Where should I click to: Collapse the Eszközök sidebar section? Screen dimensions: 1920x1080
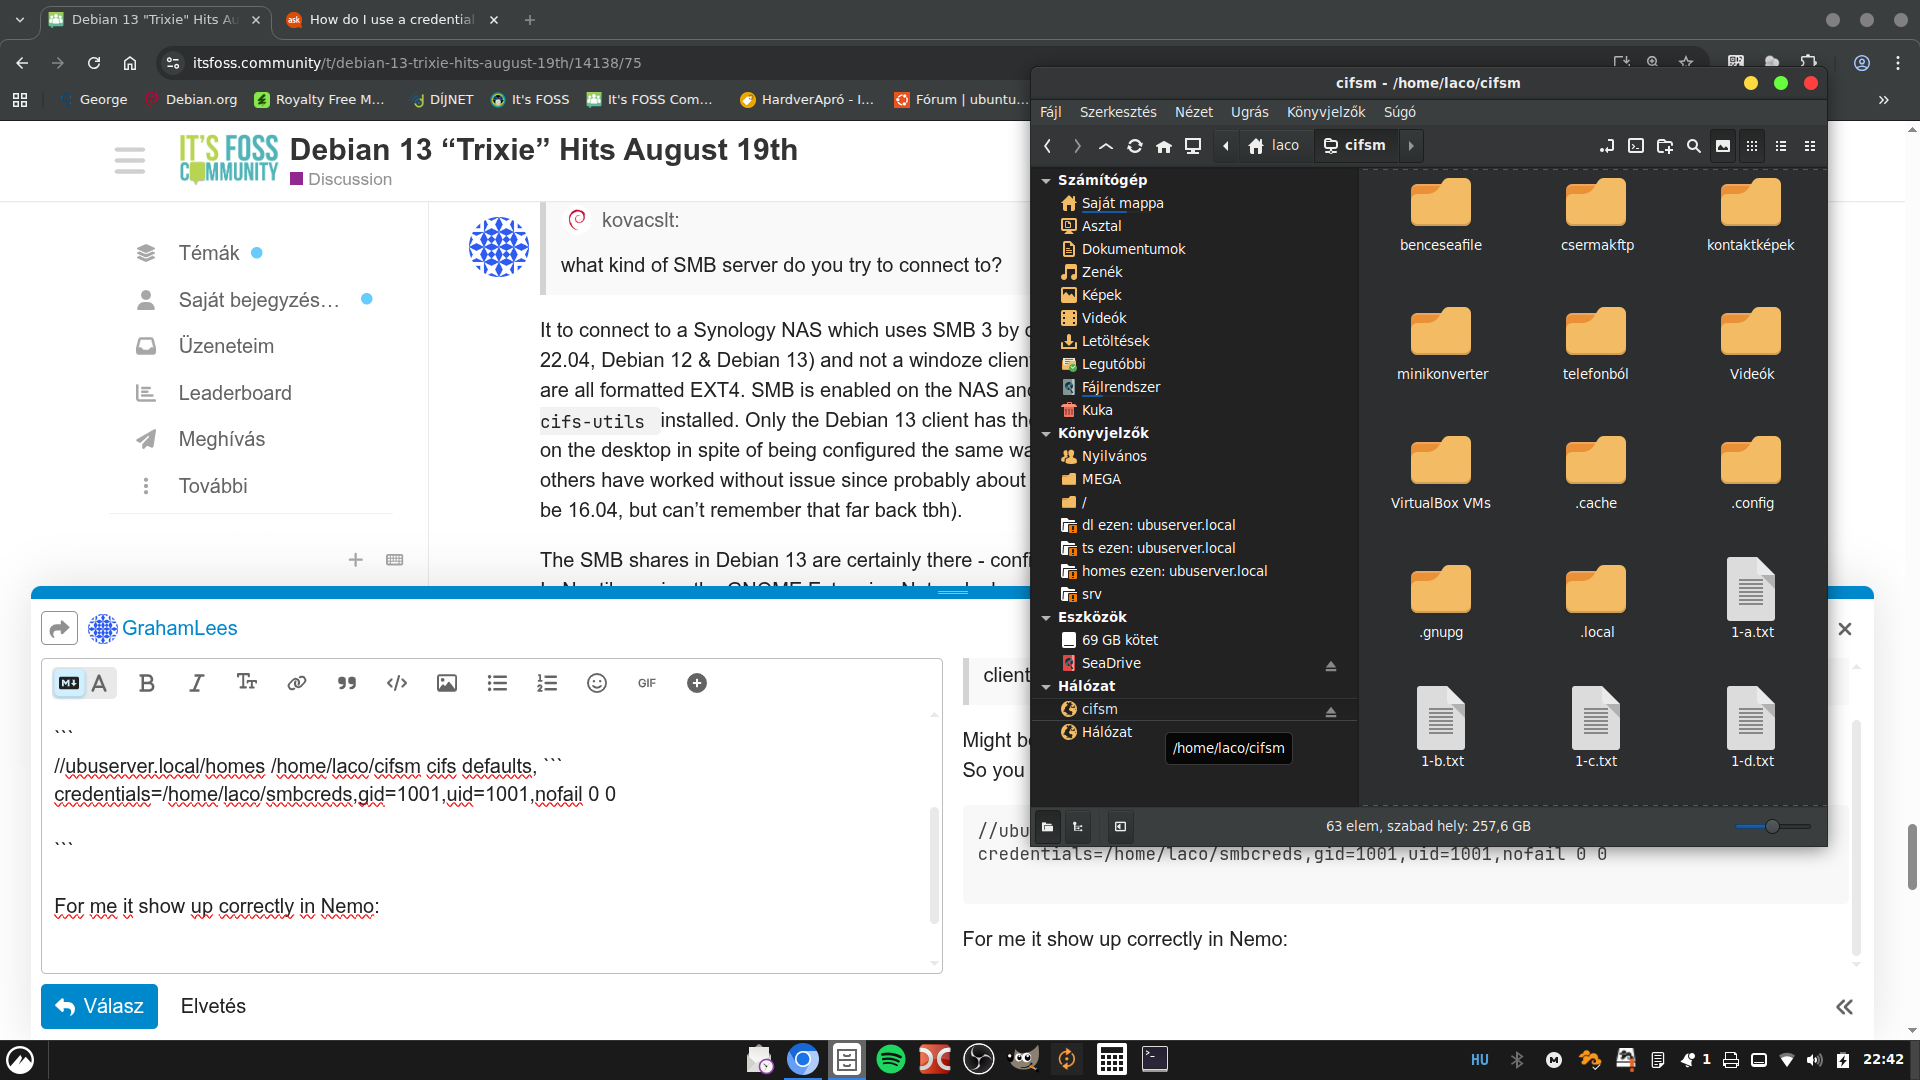[x=1046, y=618]
